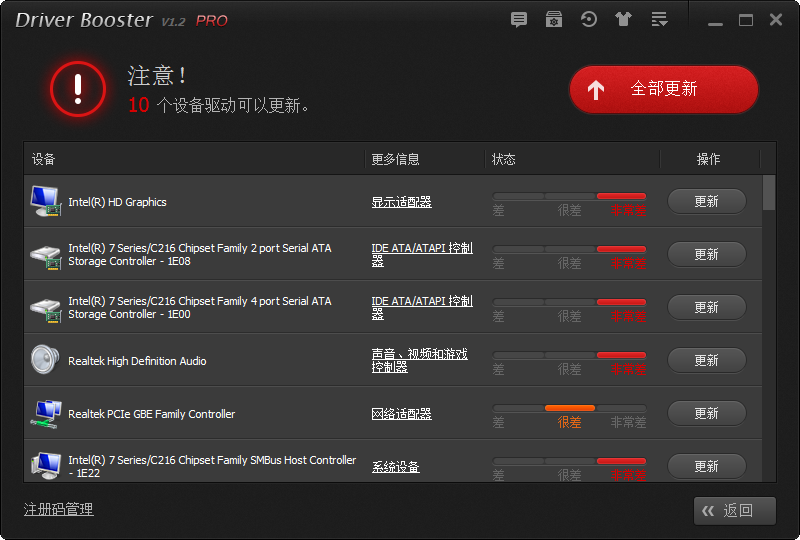800x540 pixels.
Task: Open 注册码管理 license link
Action: click(x=58, y=510)
